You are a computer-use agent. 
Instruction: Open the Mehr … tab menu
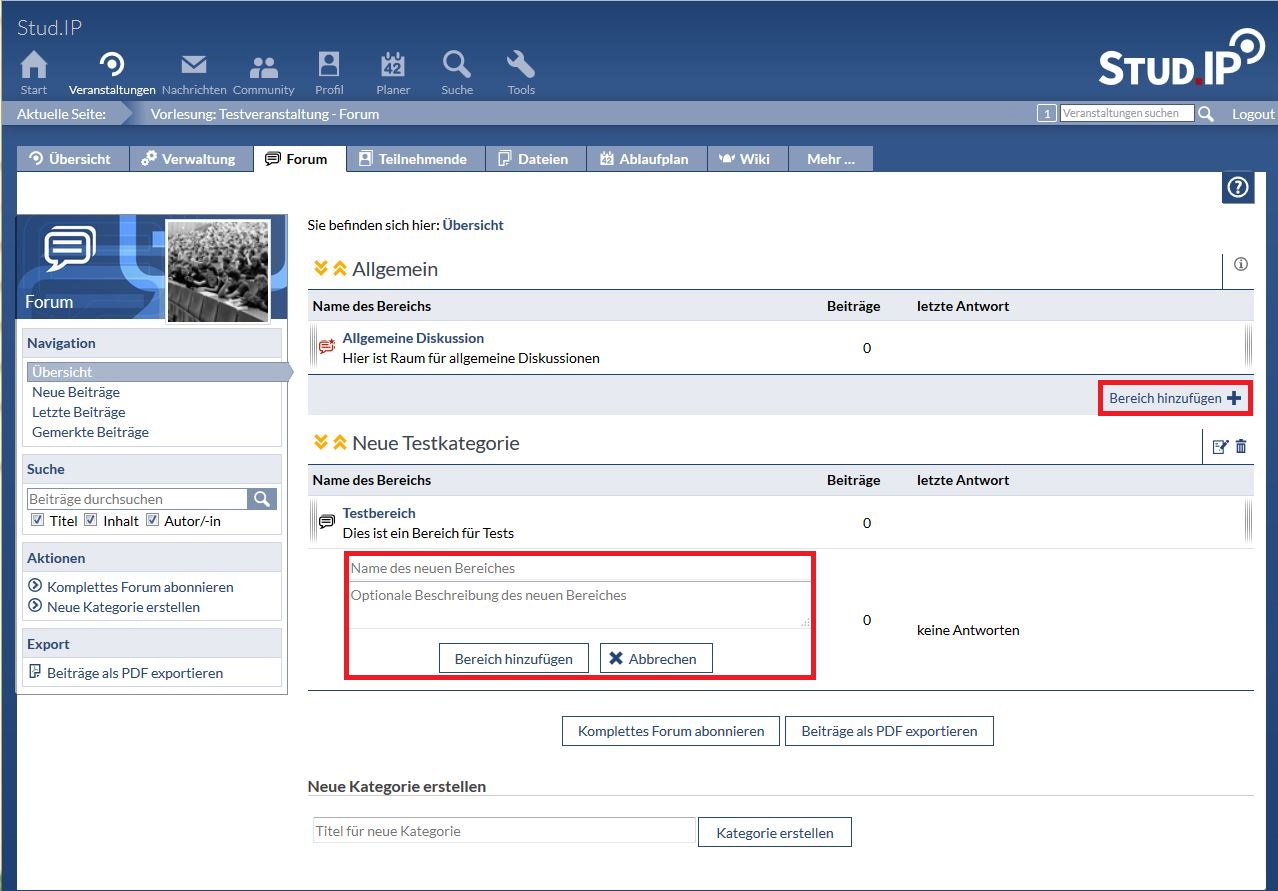pos(830,159)
